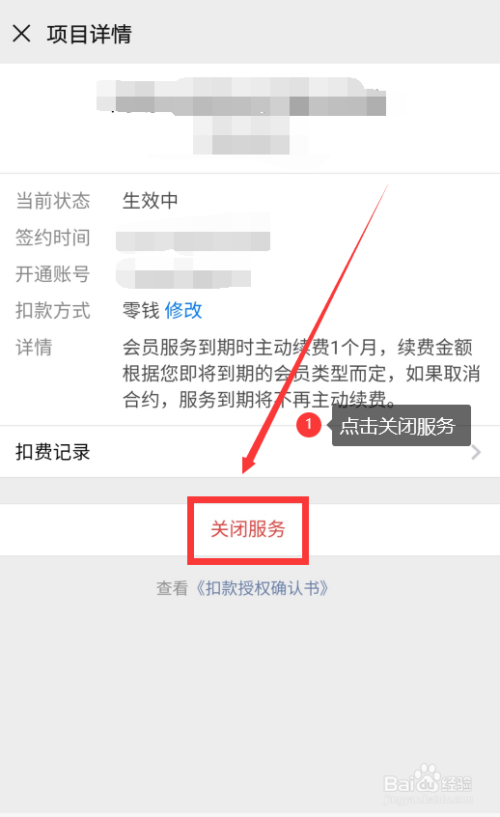Viewport: 500px width, 817px height.
Task: Click the 点击关闭服务 tooltip bubble
Action: click(x=400, y=426)
